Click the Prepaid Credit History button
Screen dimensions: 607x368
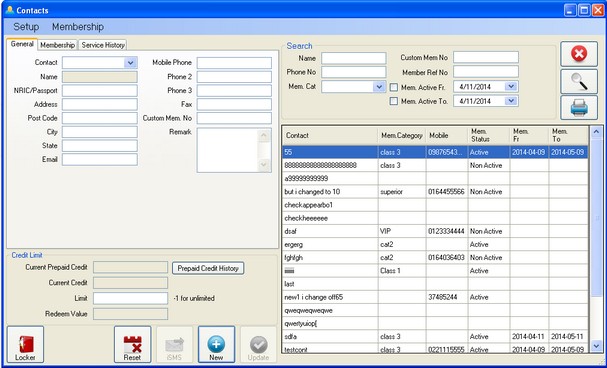click(208, 268)
